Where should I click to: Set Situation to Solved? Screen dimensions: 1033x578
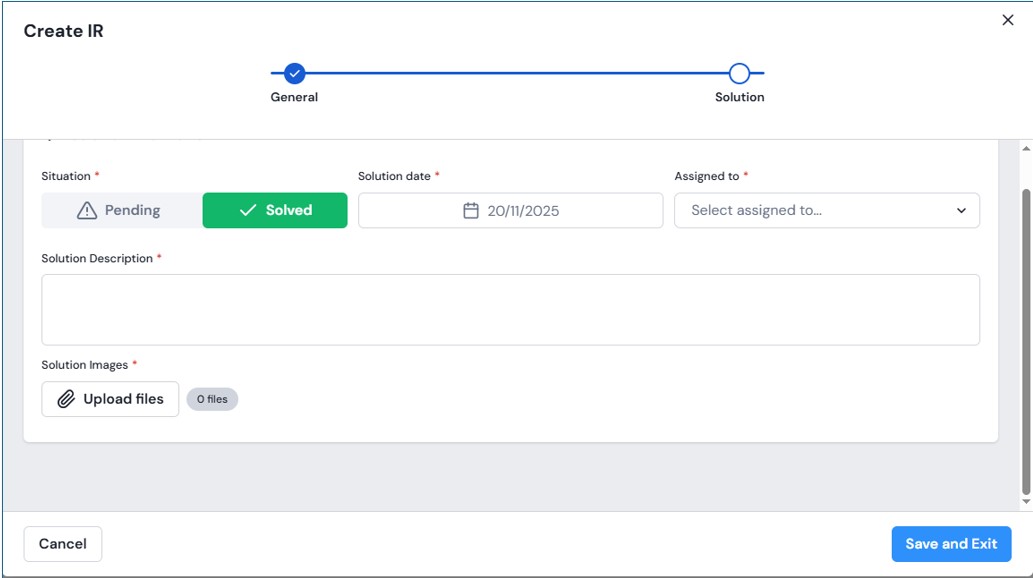(275, 211)
